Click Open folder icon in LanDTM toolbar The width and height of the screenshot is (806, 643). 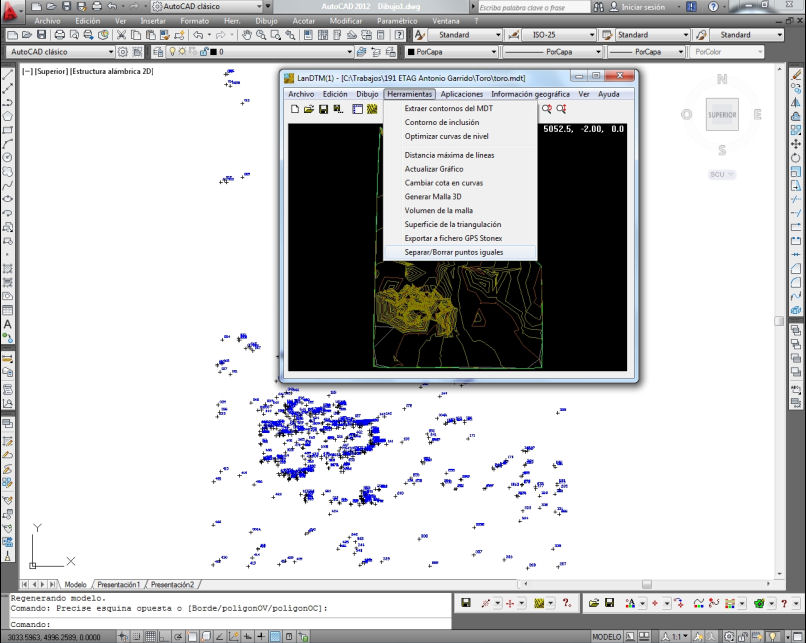(308, 109)
